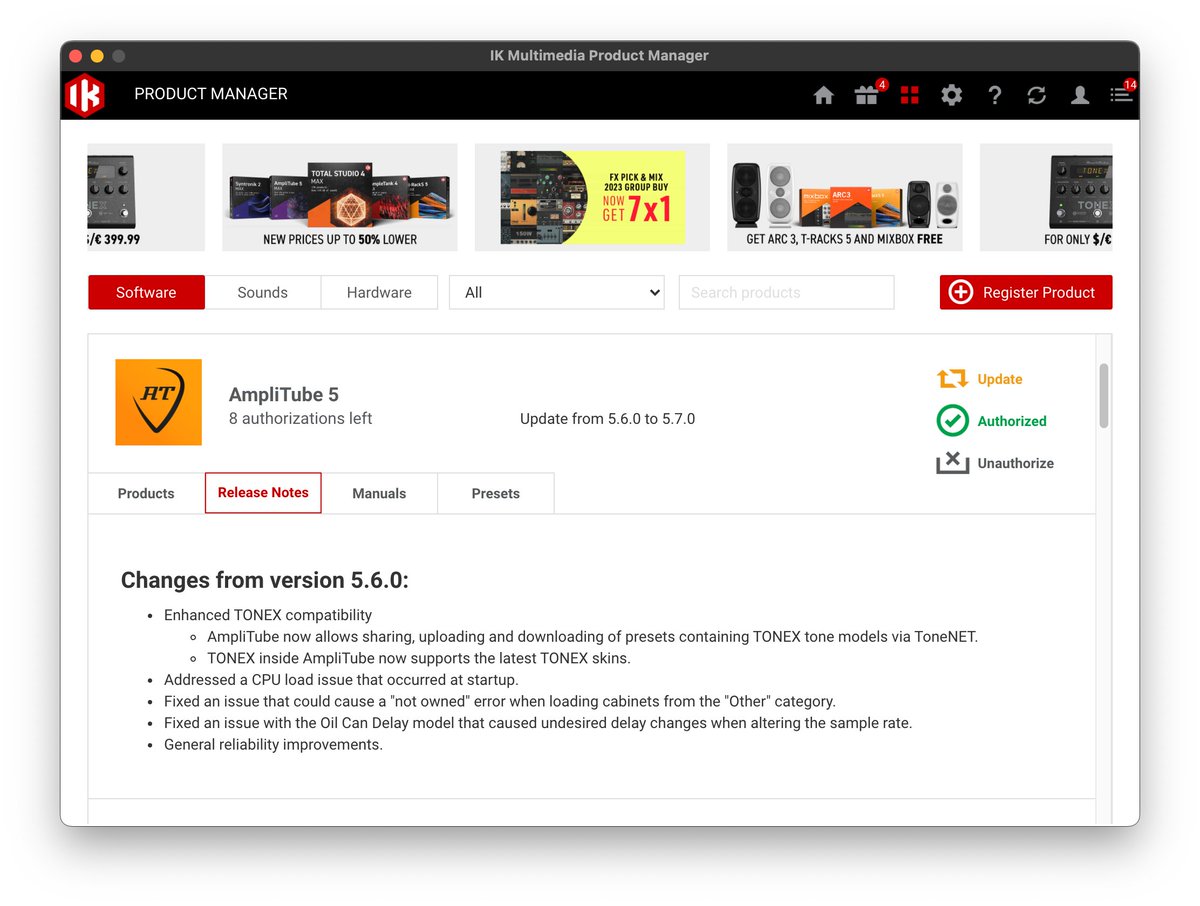Click the CPU load issue bullet
The width and height of the screenshot is (1200, 906).
coord(341,680)
